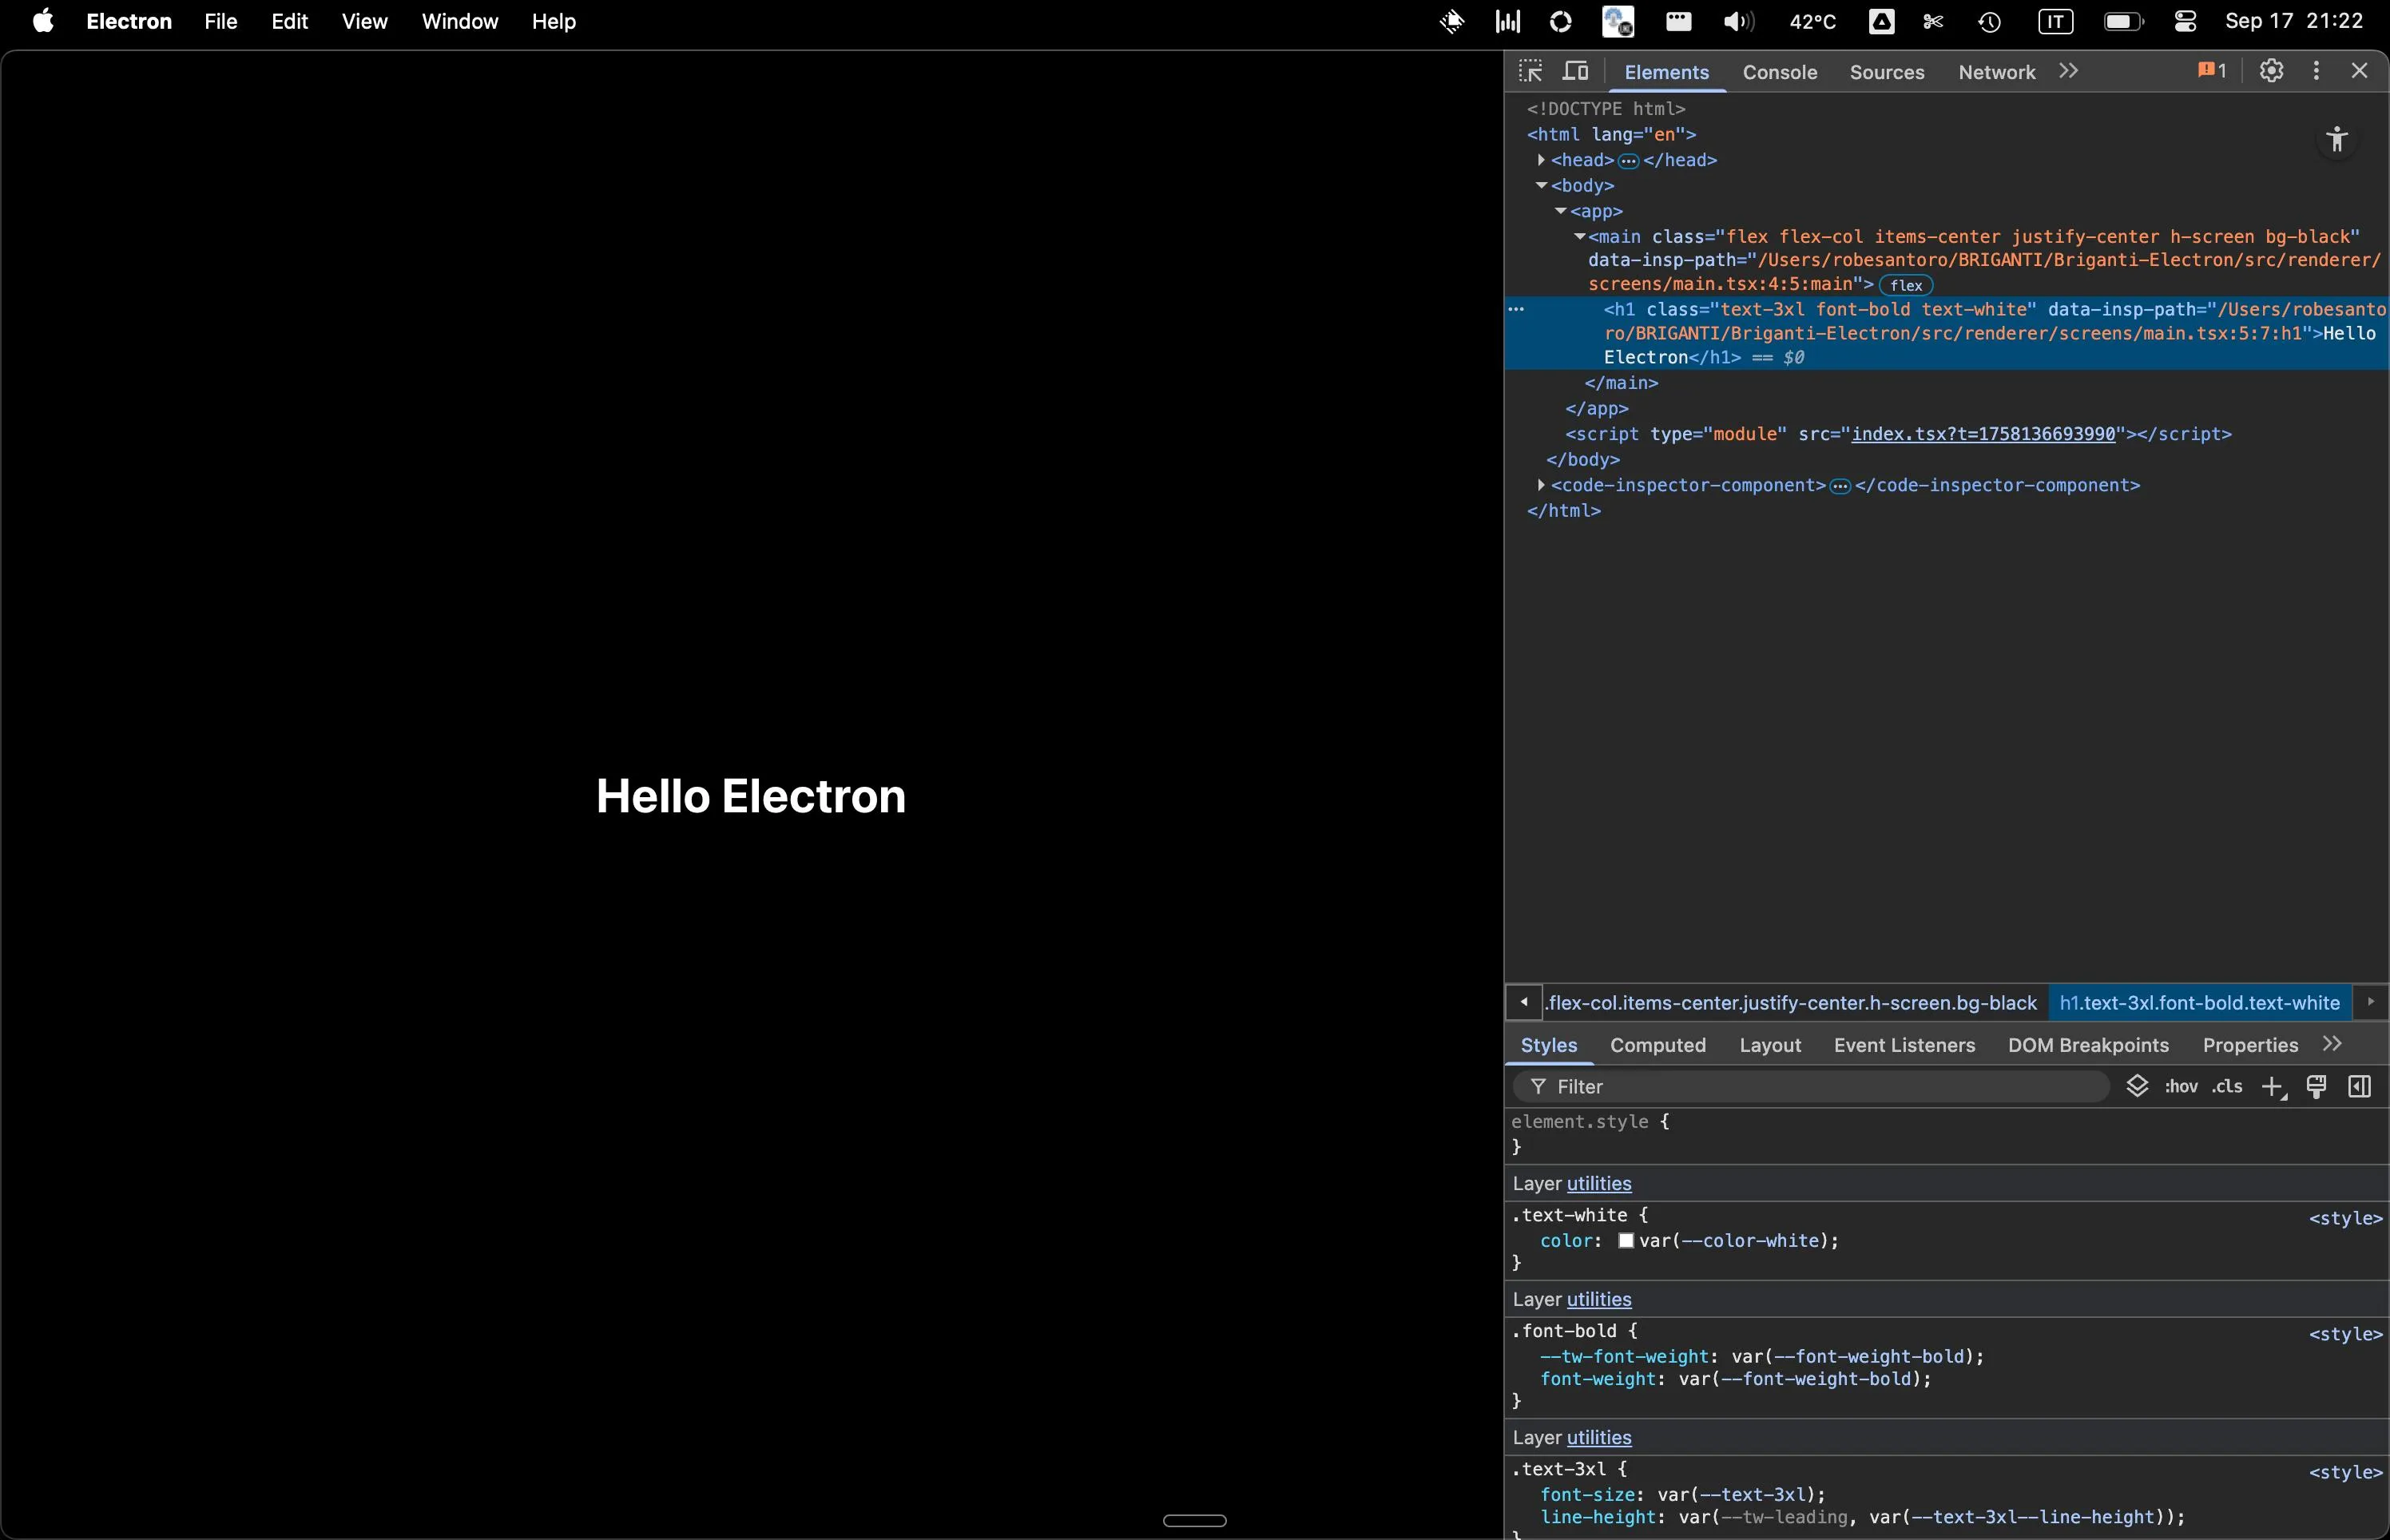Focus the styles Filter input
Viewport: 2390px width, 1540px height.
[x=1811, y=1087]
